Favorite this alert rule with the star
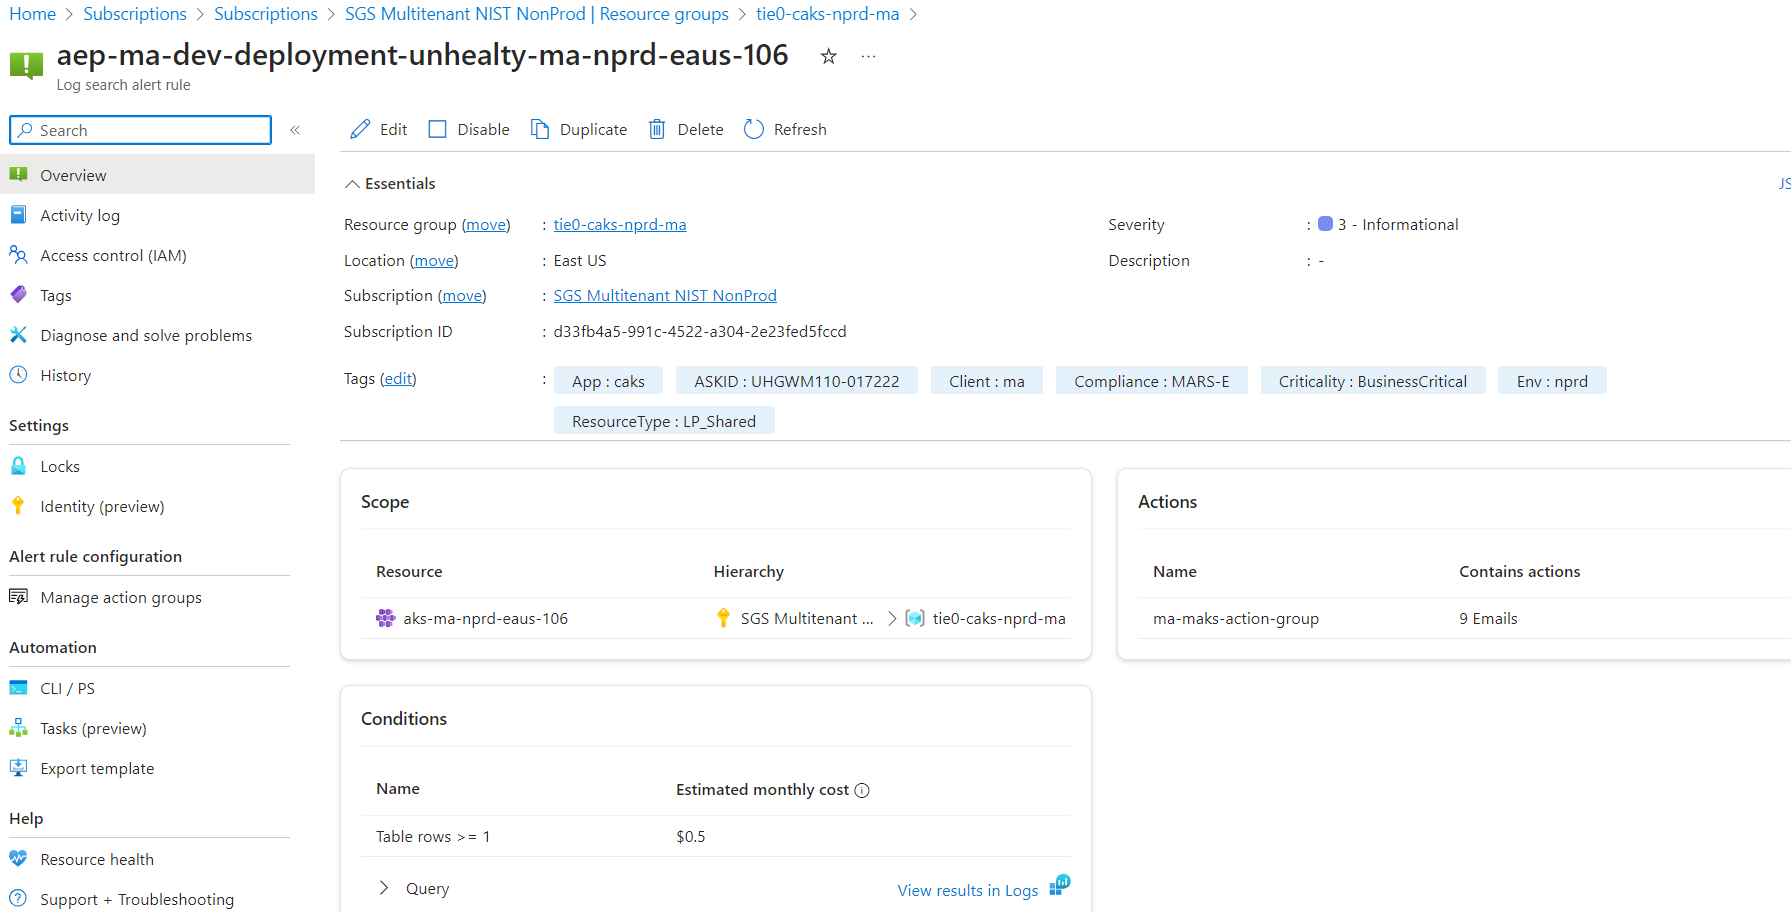 tap(828, 57)
